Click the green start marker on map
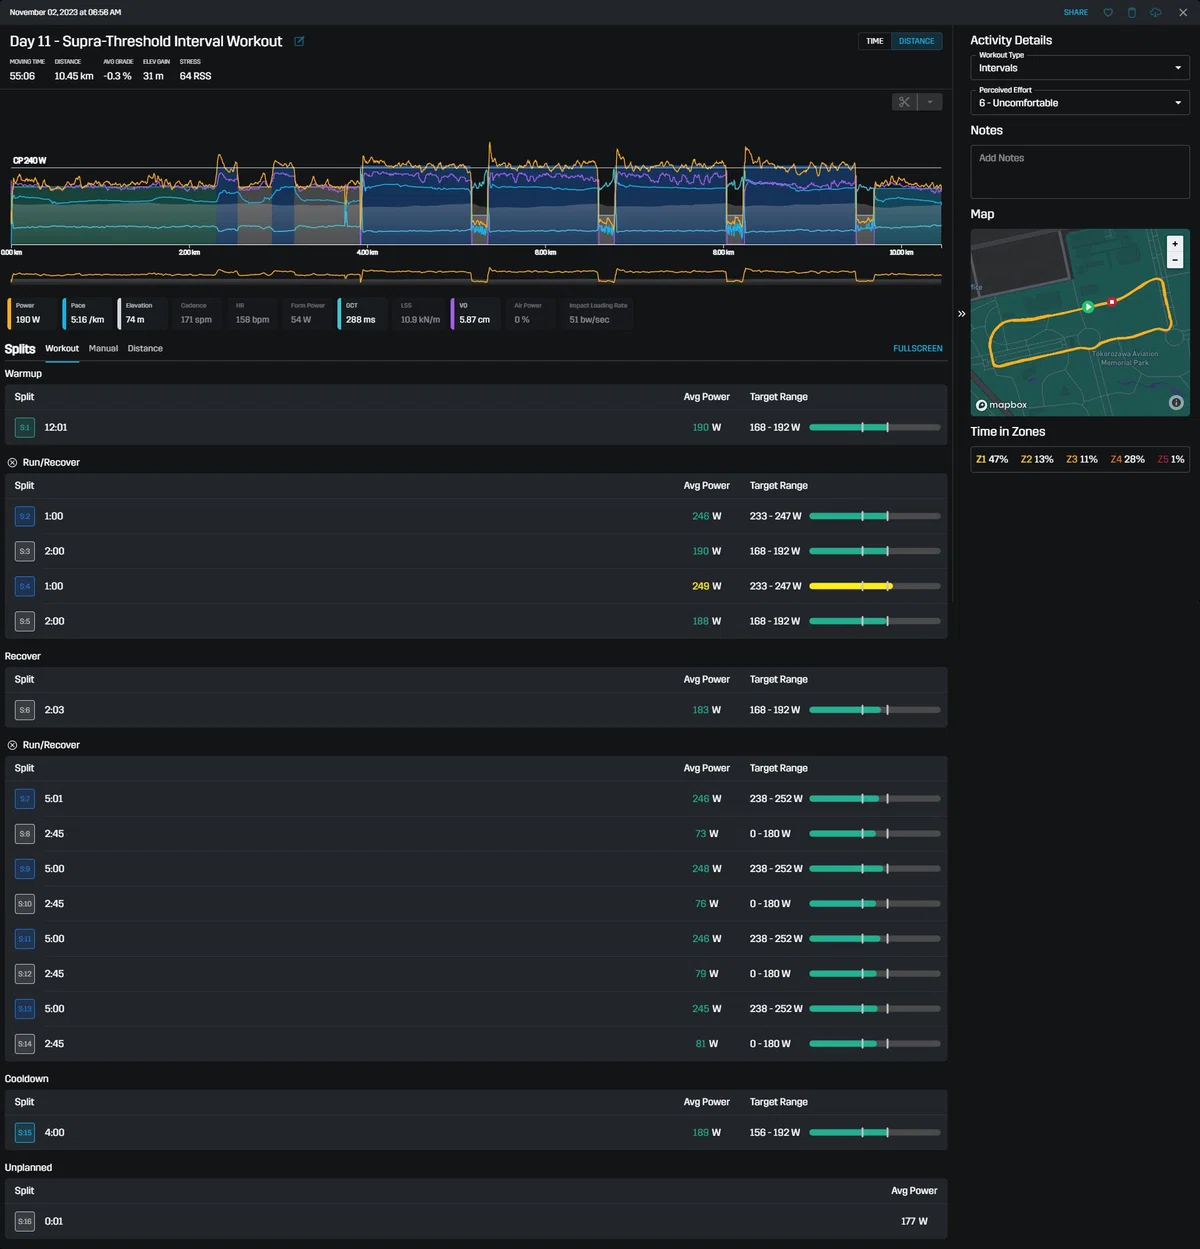The width and height of the screenshot is (1200, 1249). (x=1088, y=307)
